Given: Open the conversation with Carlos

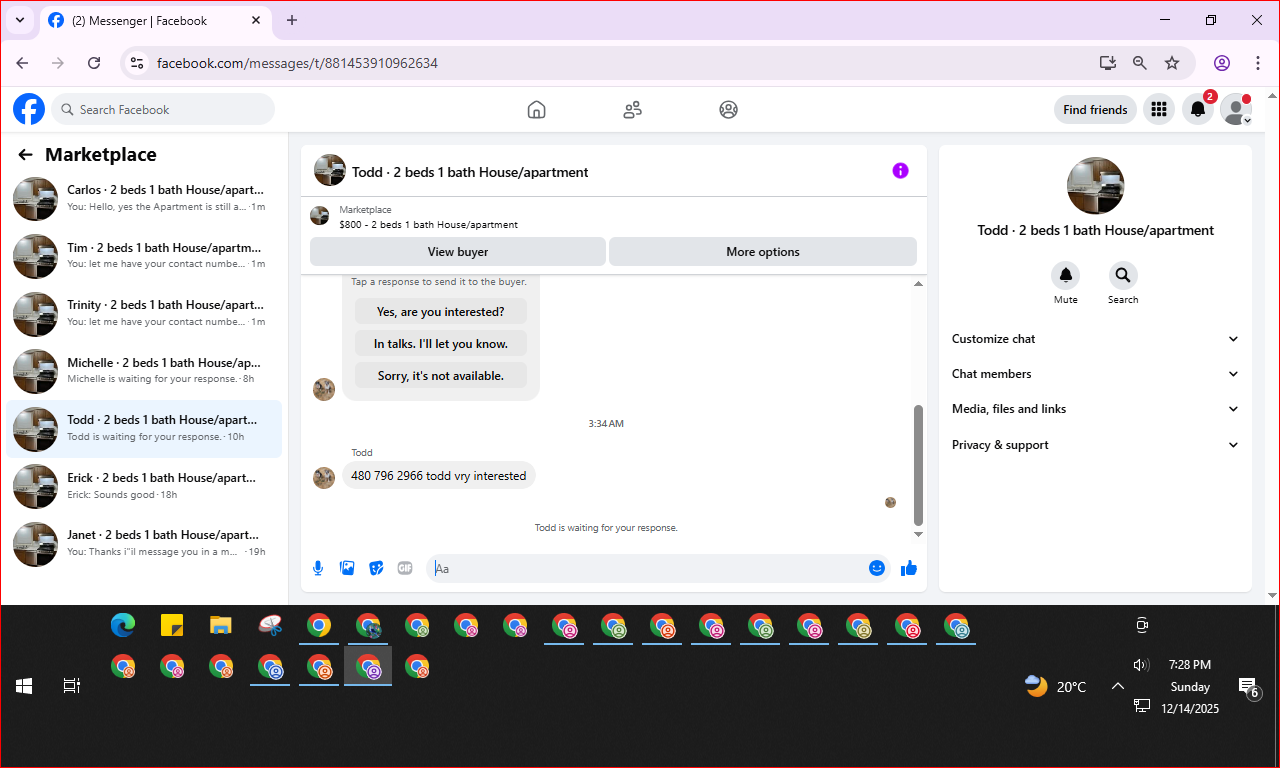Looking at the screenshot, I should [x=144, y=198].
